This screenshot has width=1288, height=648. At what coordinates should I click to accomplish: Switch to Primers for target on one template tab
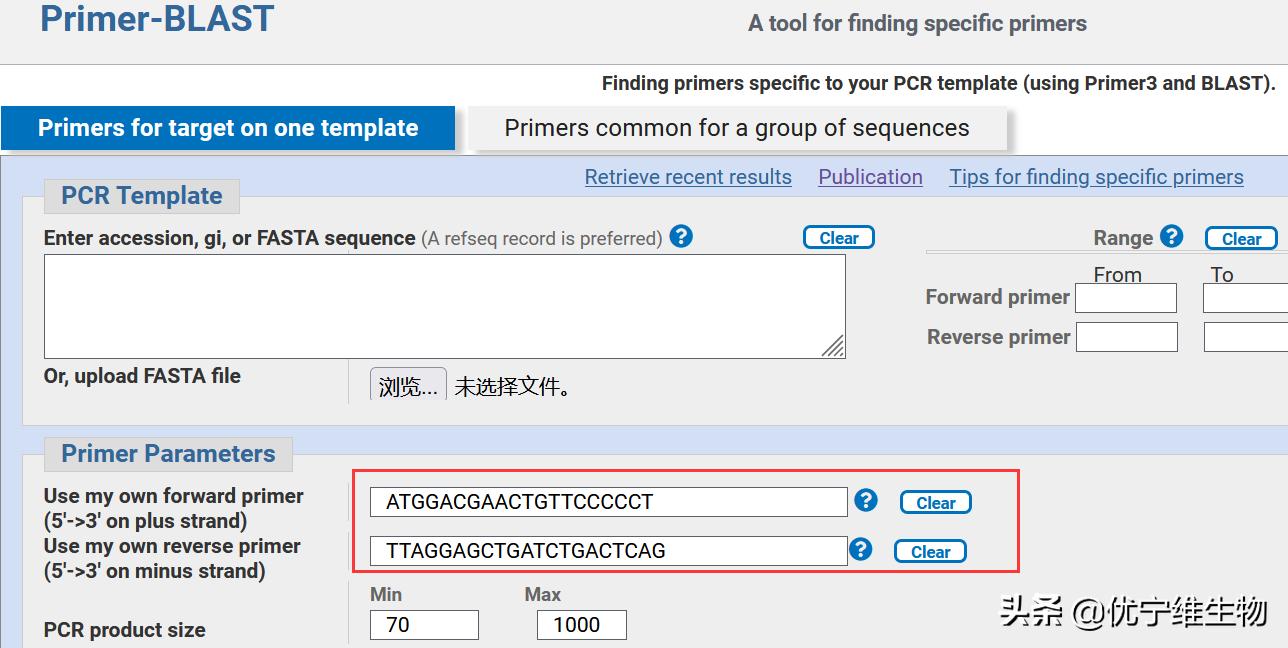228,128
